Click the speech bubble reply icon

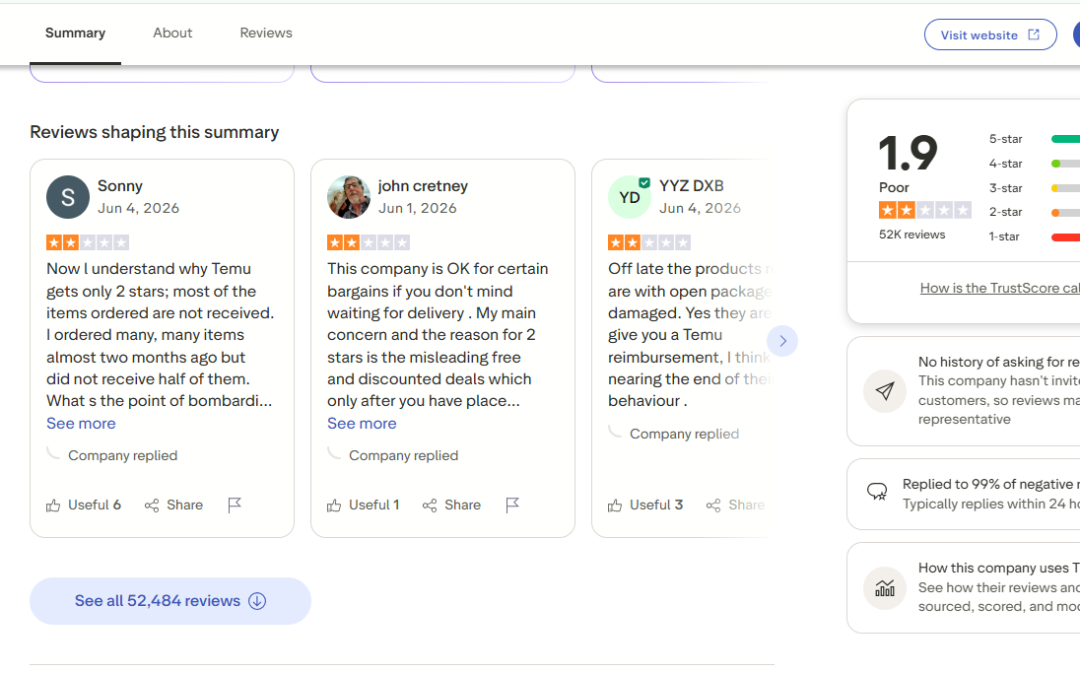coord(877,492)
